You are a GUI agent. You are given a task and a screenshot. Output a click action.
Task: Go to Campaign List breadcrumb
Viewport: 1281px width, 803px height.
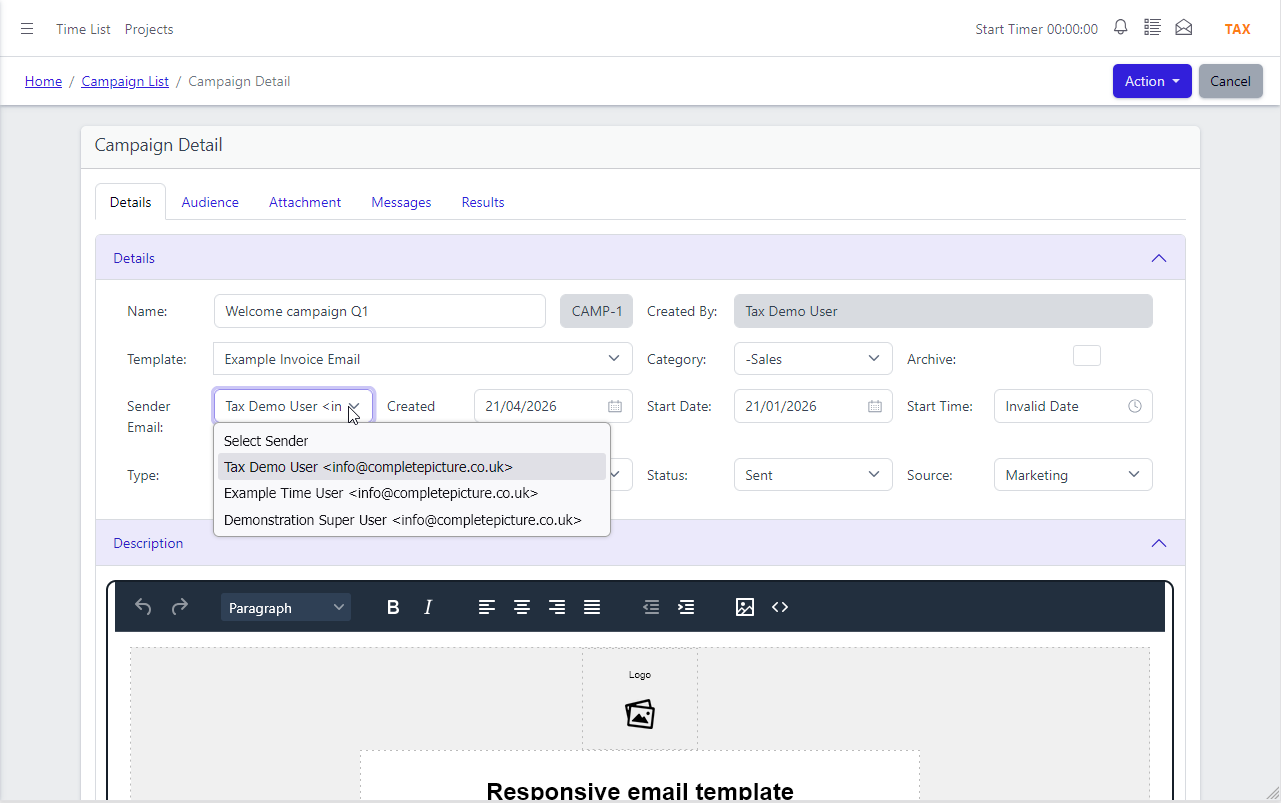tap(125, 81)
